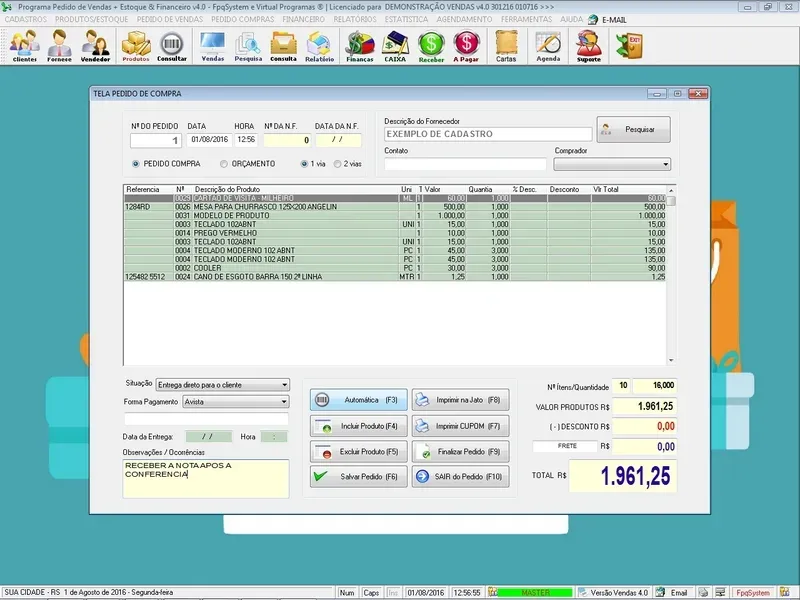Image resolution: width=800 pixels, height=600 pixels.
Task: Choose the 2 vias radio option
Action: point(338,163)
